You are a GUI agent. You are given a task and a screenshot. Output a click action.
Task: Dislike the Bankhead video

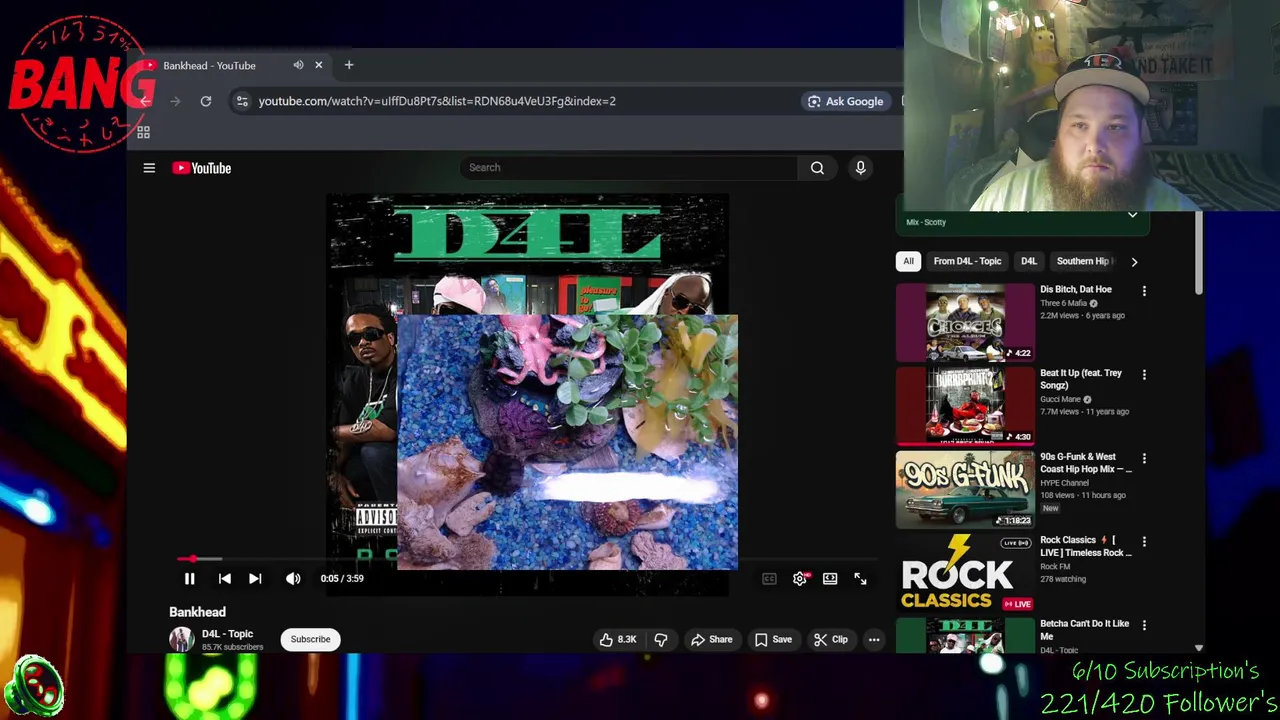[661, 639]
